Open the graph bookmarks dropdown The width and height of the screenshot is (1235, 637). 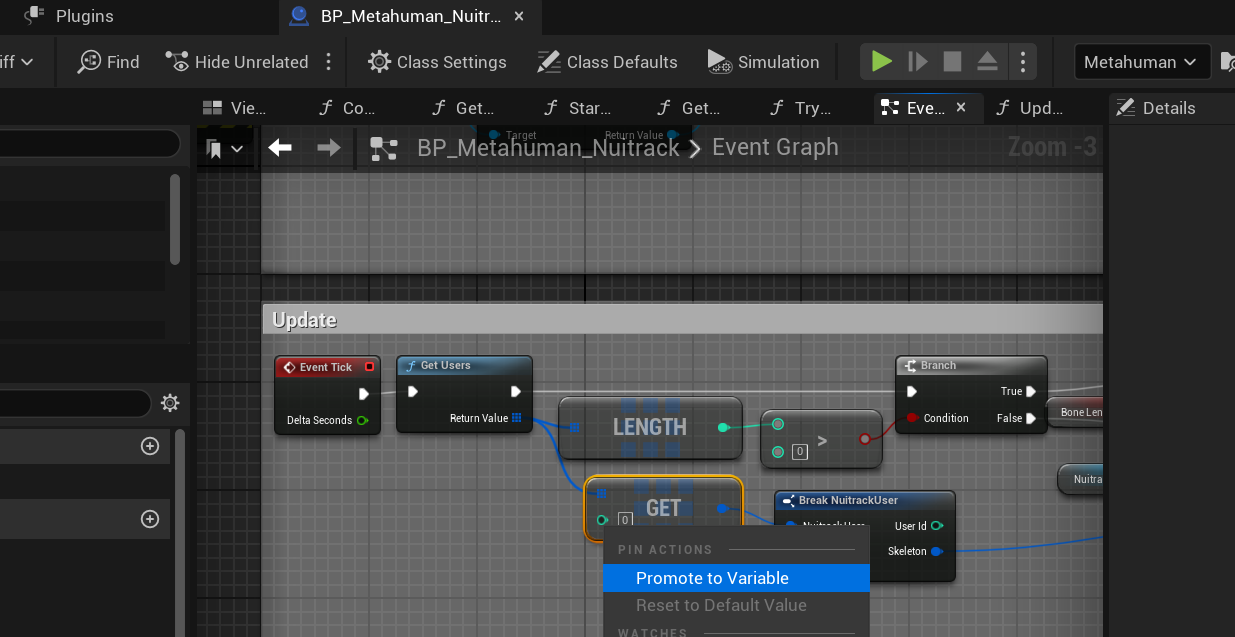225,148
